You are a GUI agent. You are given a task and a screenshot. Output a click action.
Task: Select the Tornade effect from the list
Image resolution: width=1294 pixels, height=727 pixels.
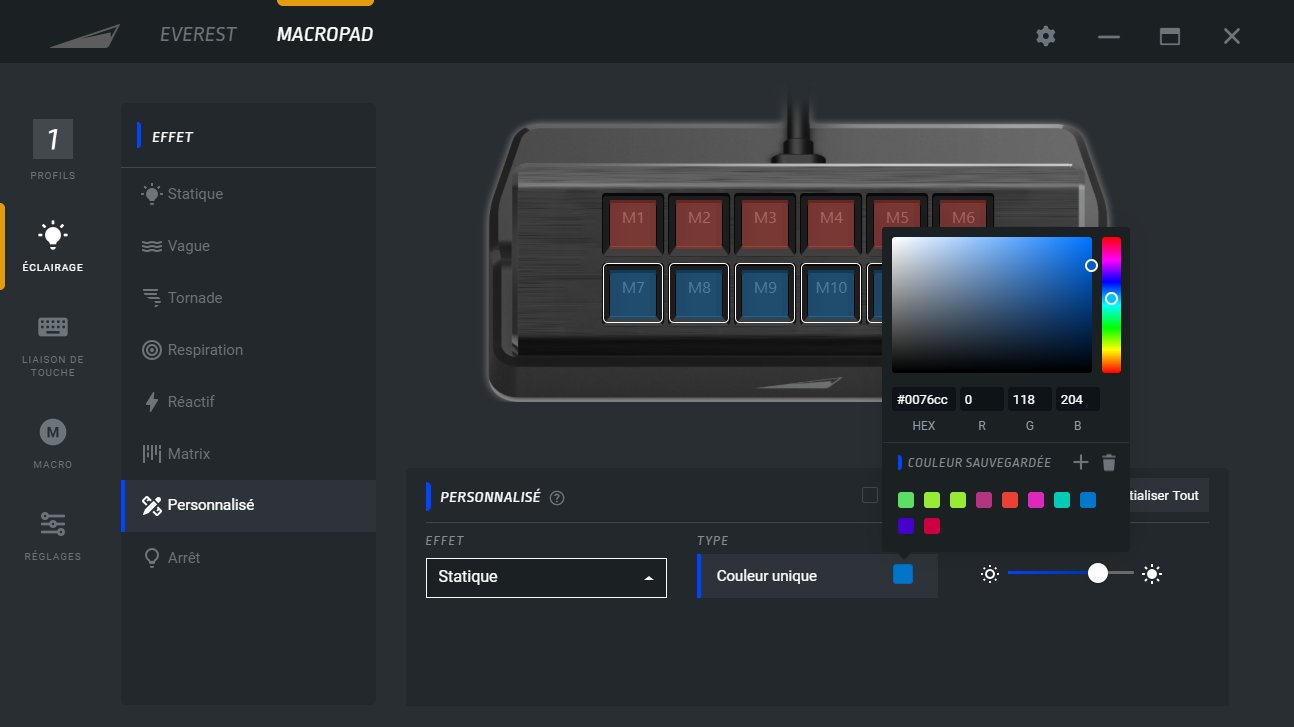click(197, 297)
